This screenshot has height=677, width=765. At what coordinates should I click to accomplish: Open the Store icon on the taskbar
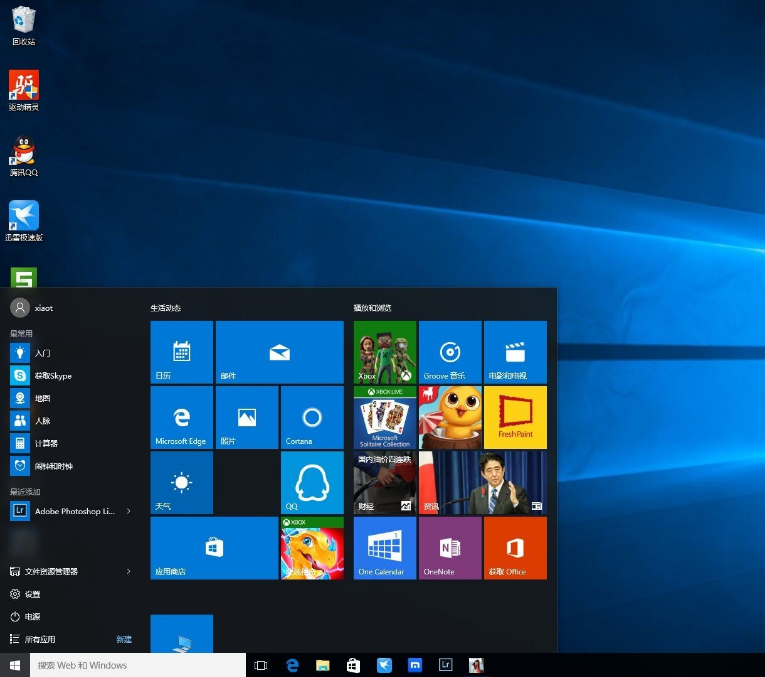click(353, 665)
